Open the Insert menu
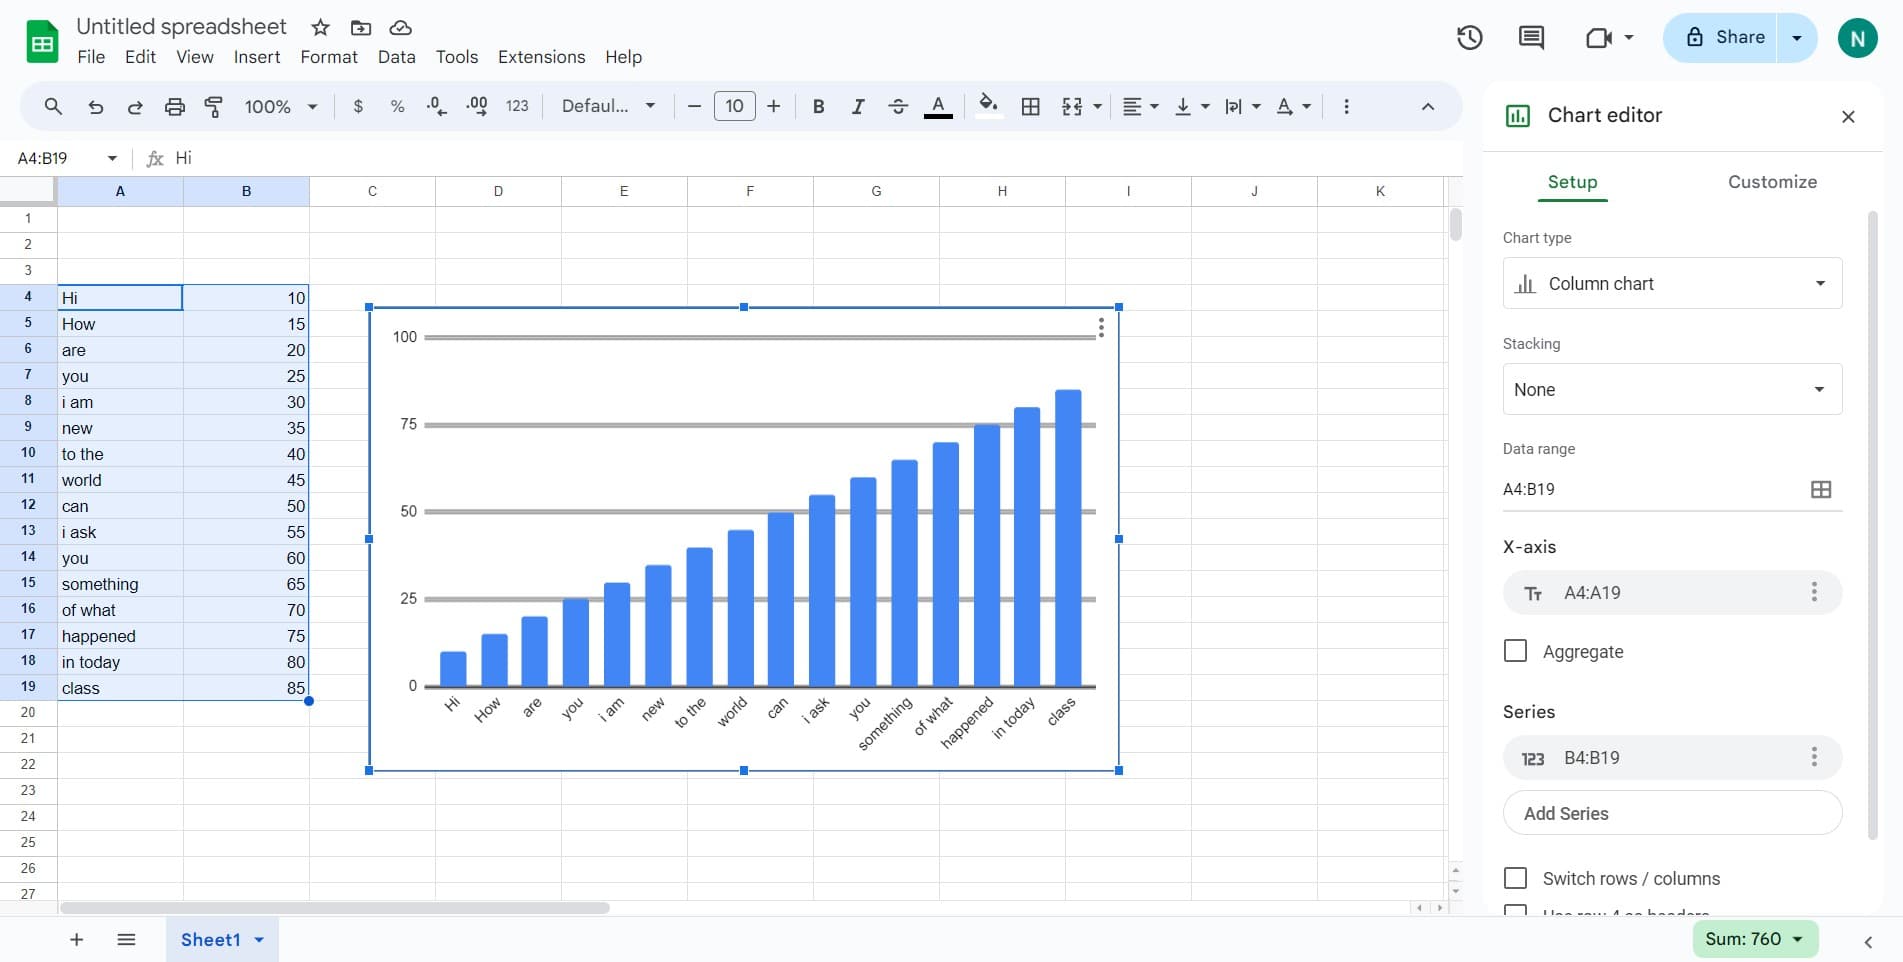Viewport: 1903px width, 962px height. click(256, 57)
